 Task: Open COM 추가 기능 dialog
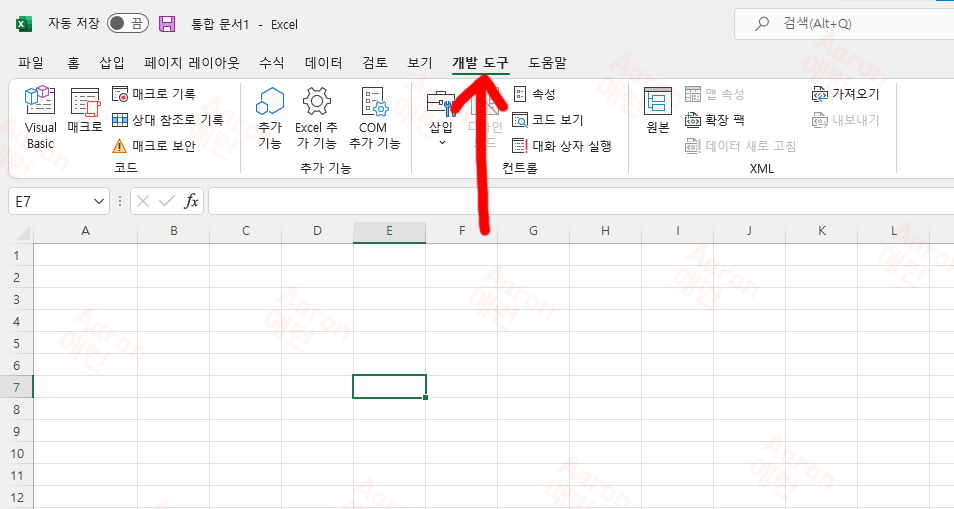click(374, 118)
